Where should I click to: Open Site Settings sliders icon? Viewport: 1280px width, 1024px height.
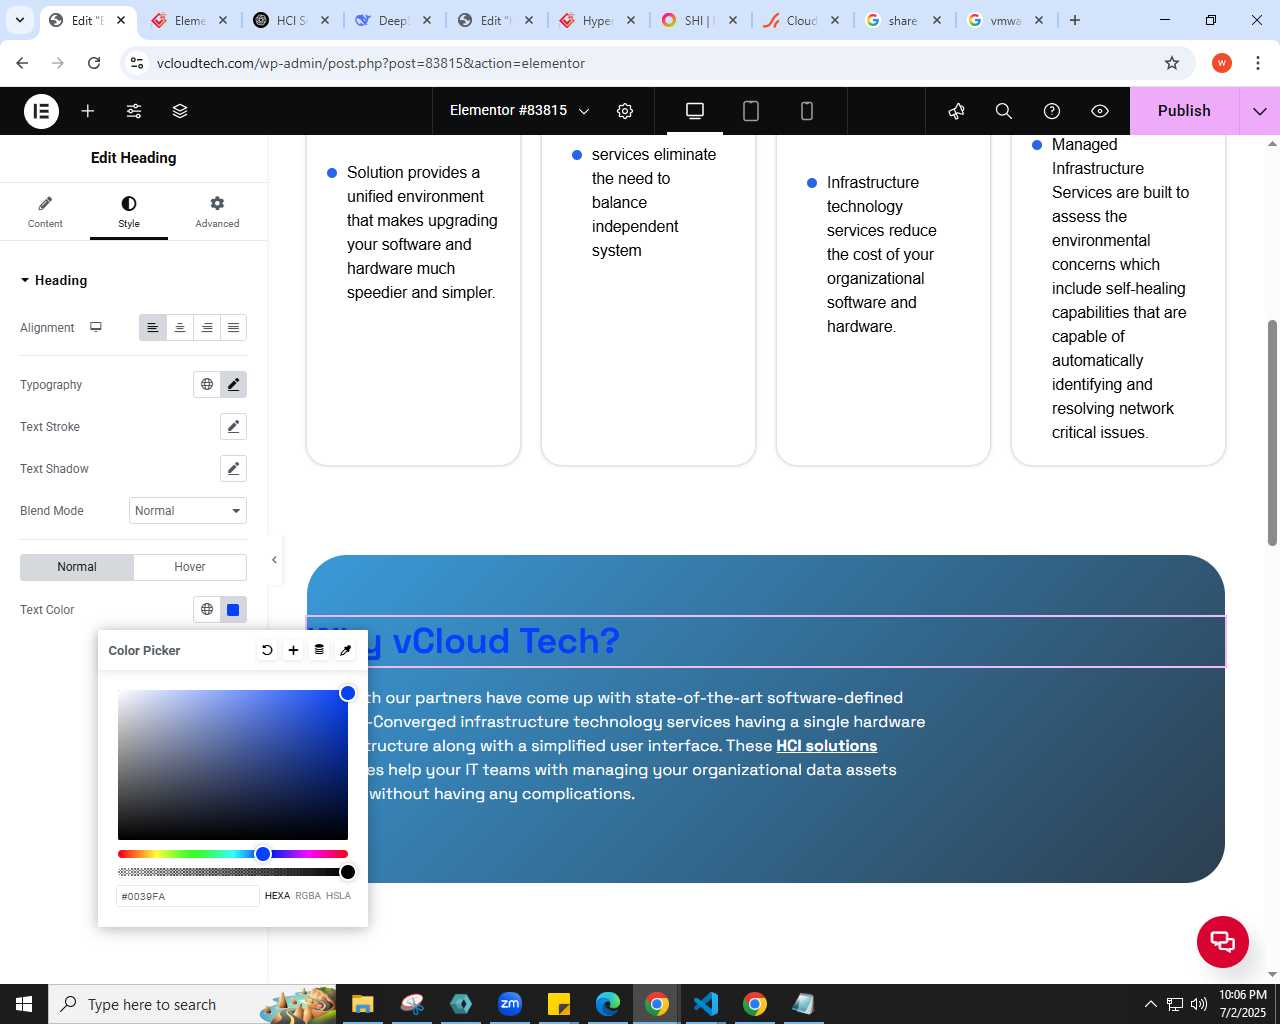(x=134, y=111)
